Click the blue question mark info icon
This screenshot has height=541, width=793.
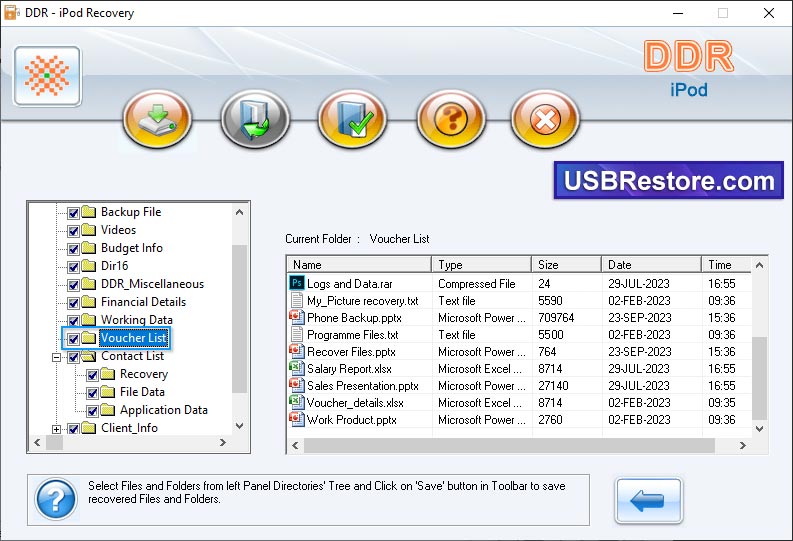click(56, 499)
